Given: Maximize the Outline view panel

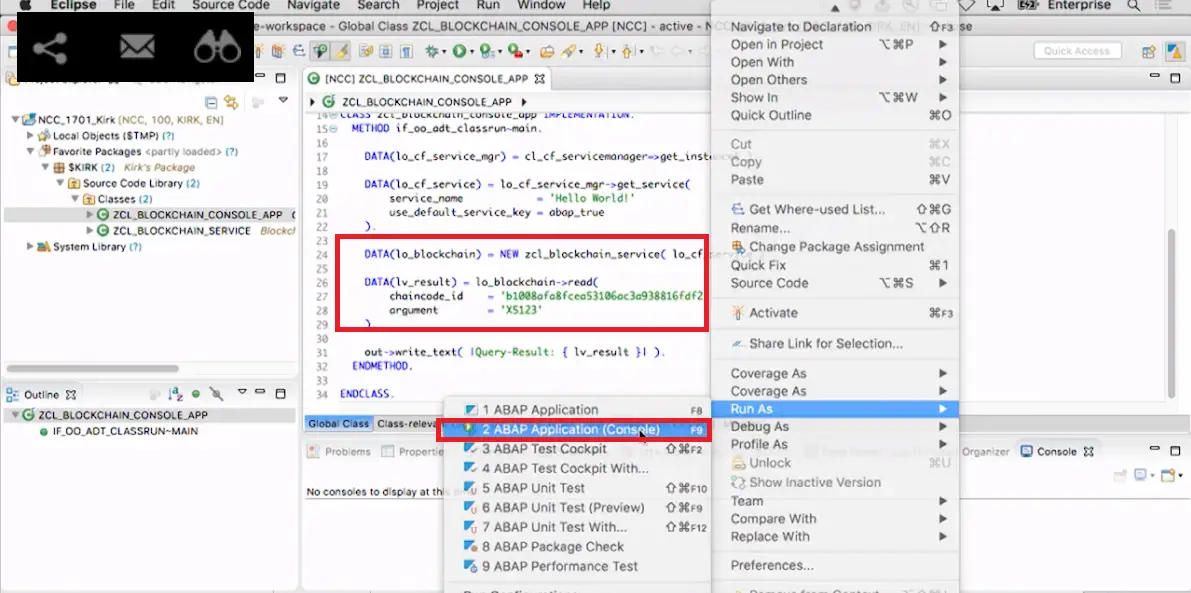Looking at the screenshot, I should (280, 393).
